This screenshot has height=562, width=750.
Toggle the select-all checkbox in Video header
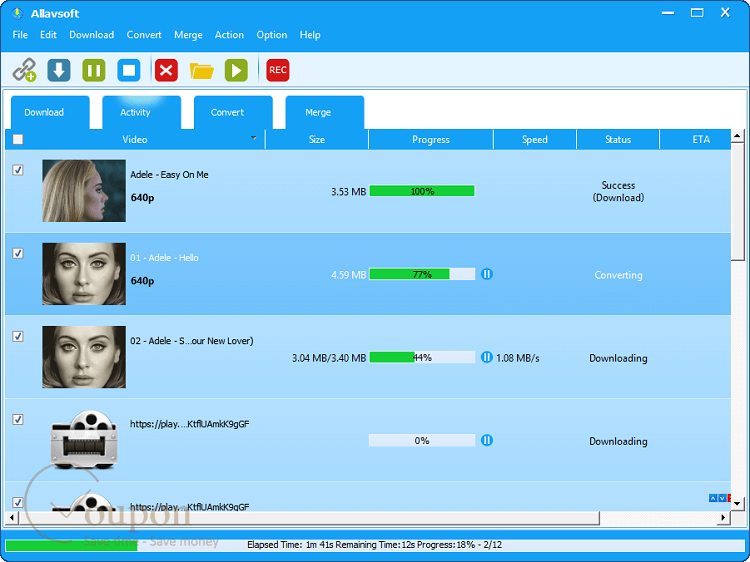click(18, 139)
